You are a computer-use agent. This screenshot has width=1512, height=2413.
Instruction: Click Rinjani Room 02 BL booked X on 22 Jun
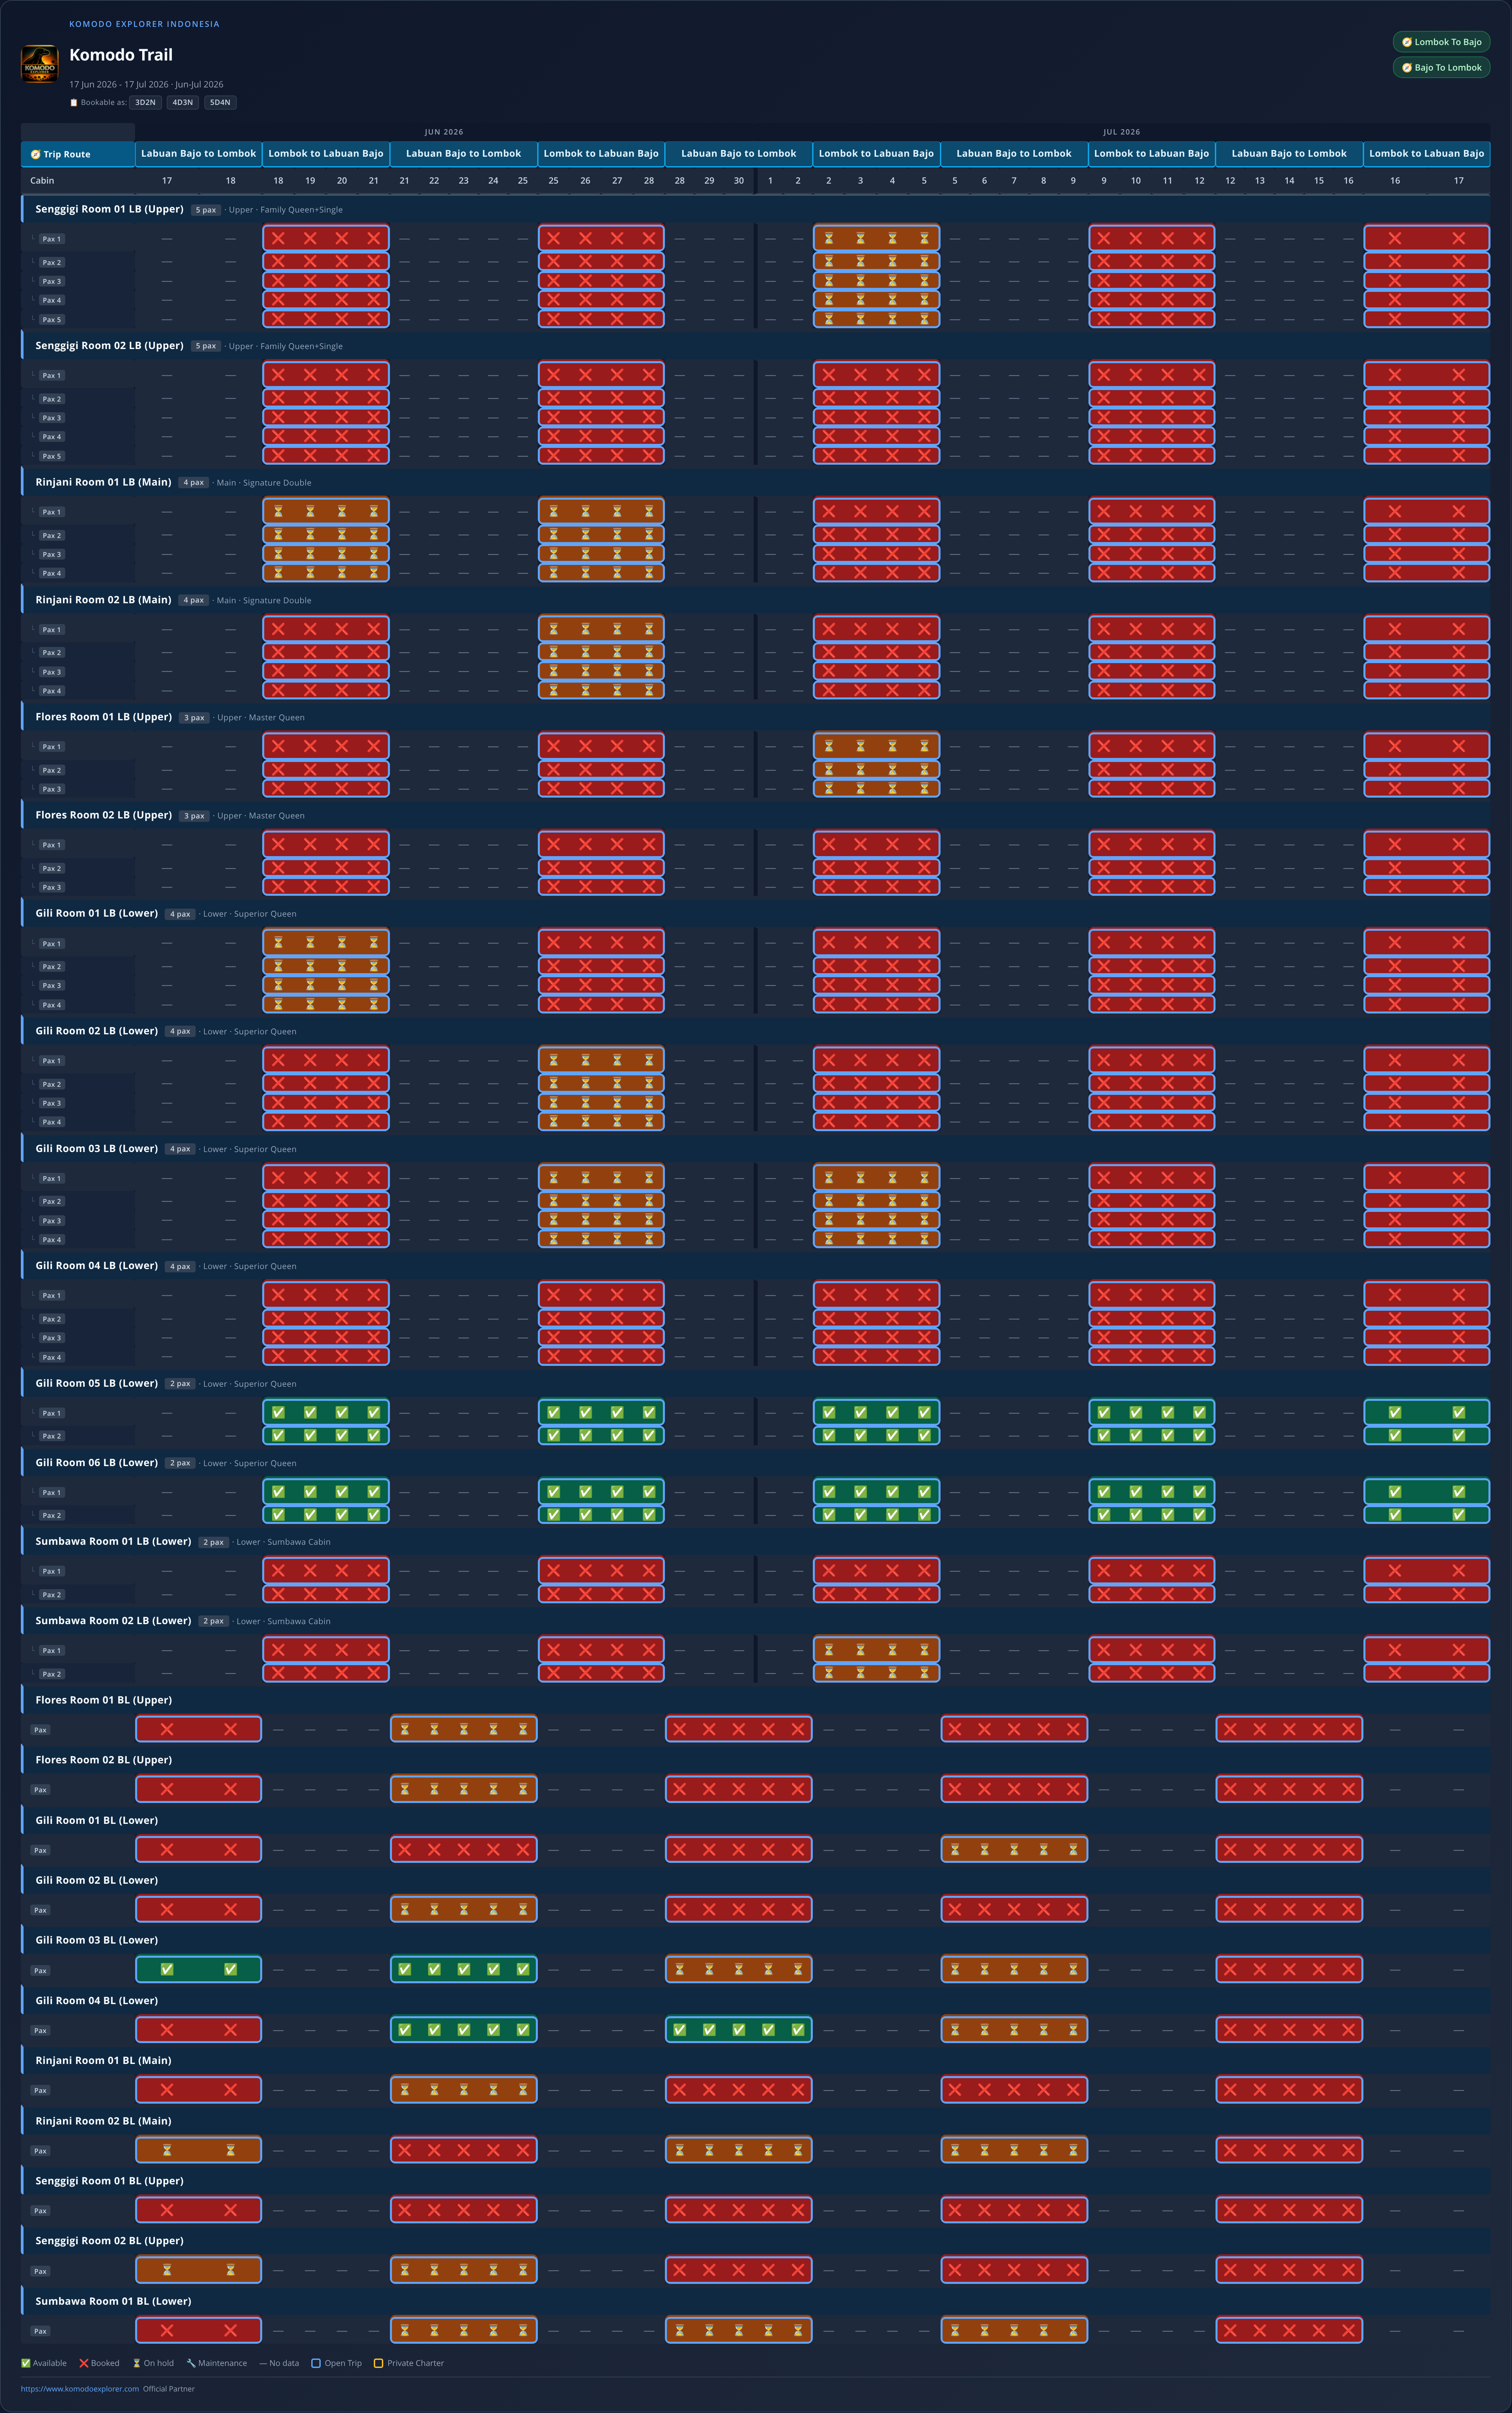[434, 2150]
